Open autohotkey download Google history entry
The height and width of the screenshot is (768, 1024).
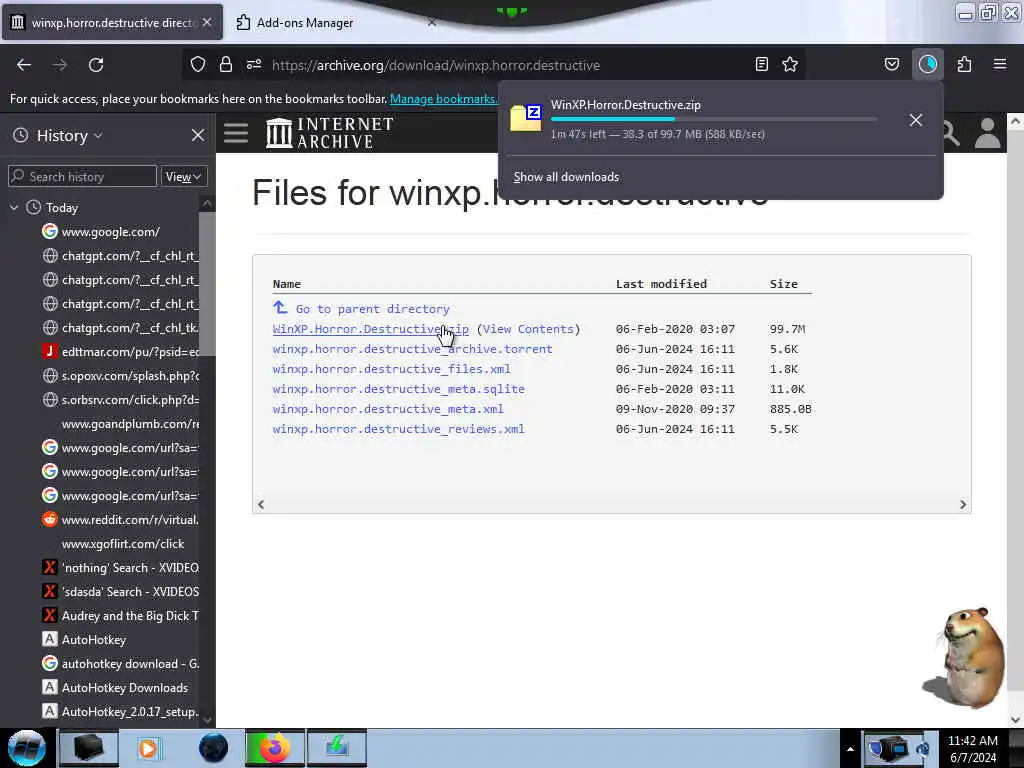click(x=120, y=664)
